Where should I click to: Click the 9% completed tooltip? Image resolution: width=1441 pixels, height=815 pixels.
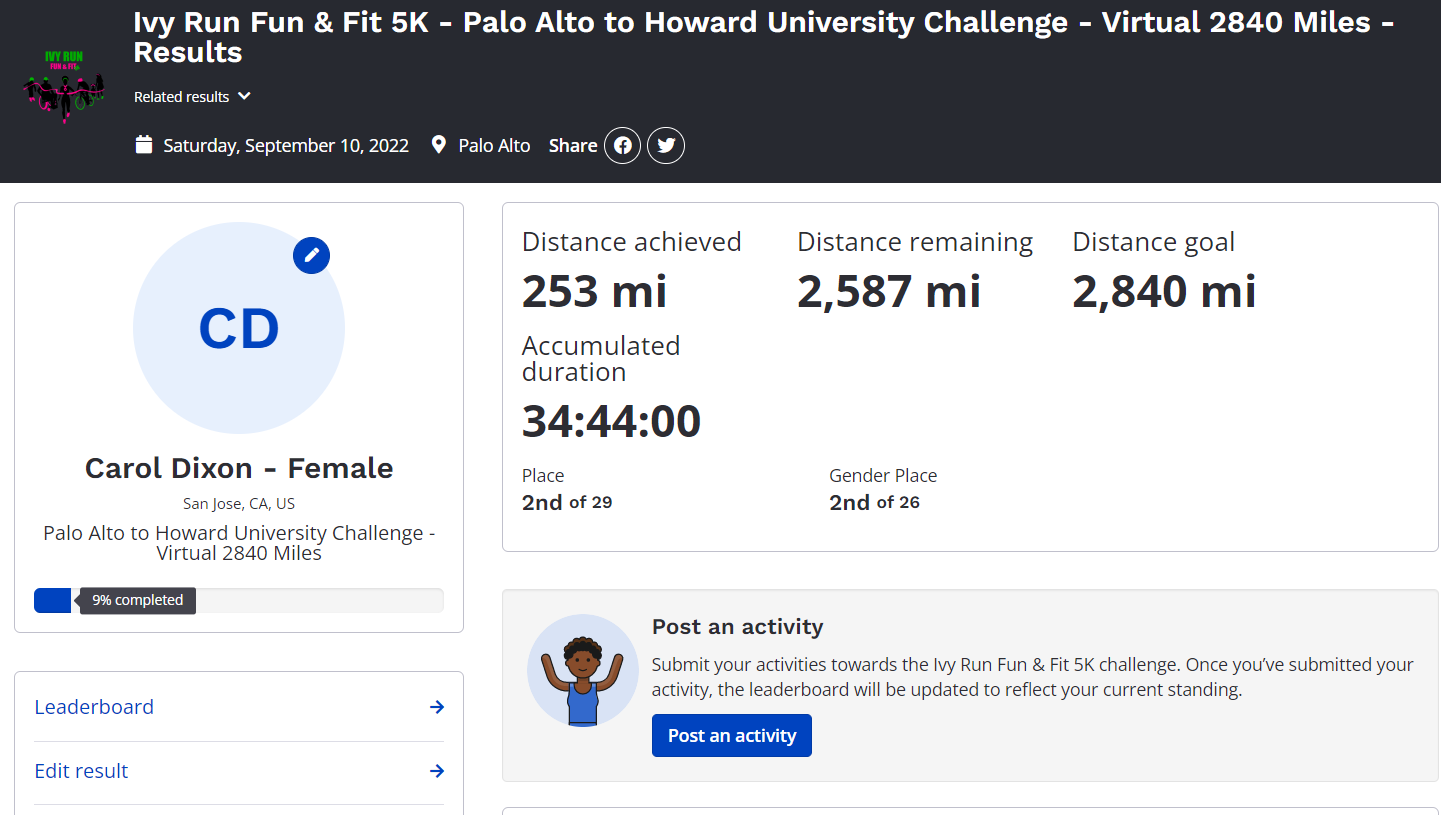point(138,600)
